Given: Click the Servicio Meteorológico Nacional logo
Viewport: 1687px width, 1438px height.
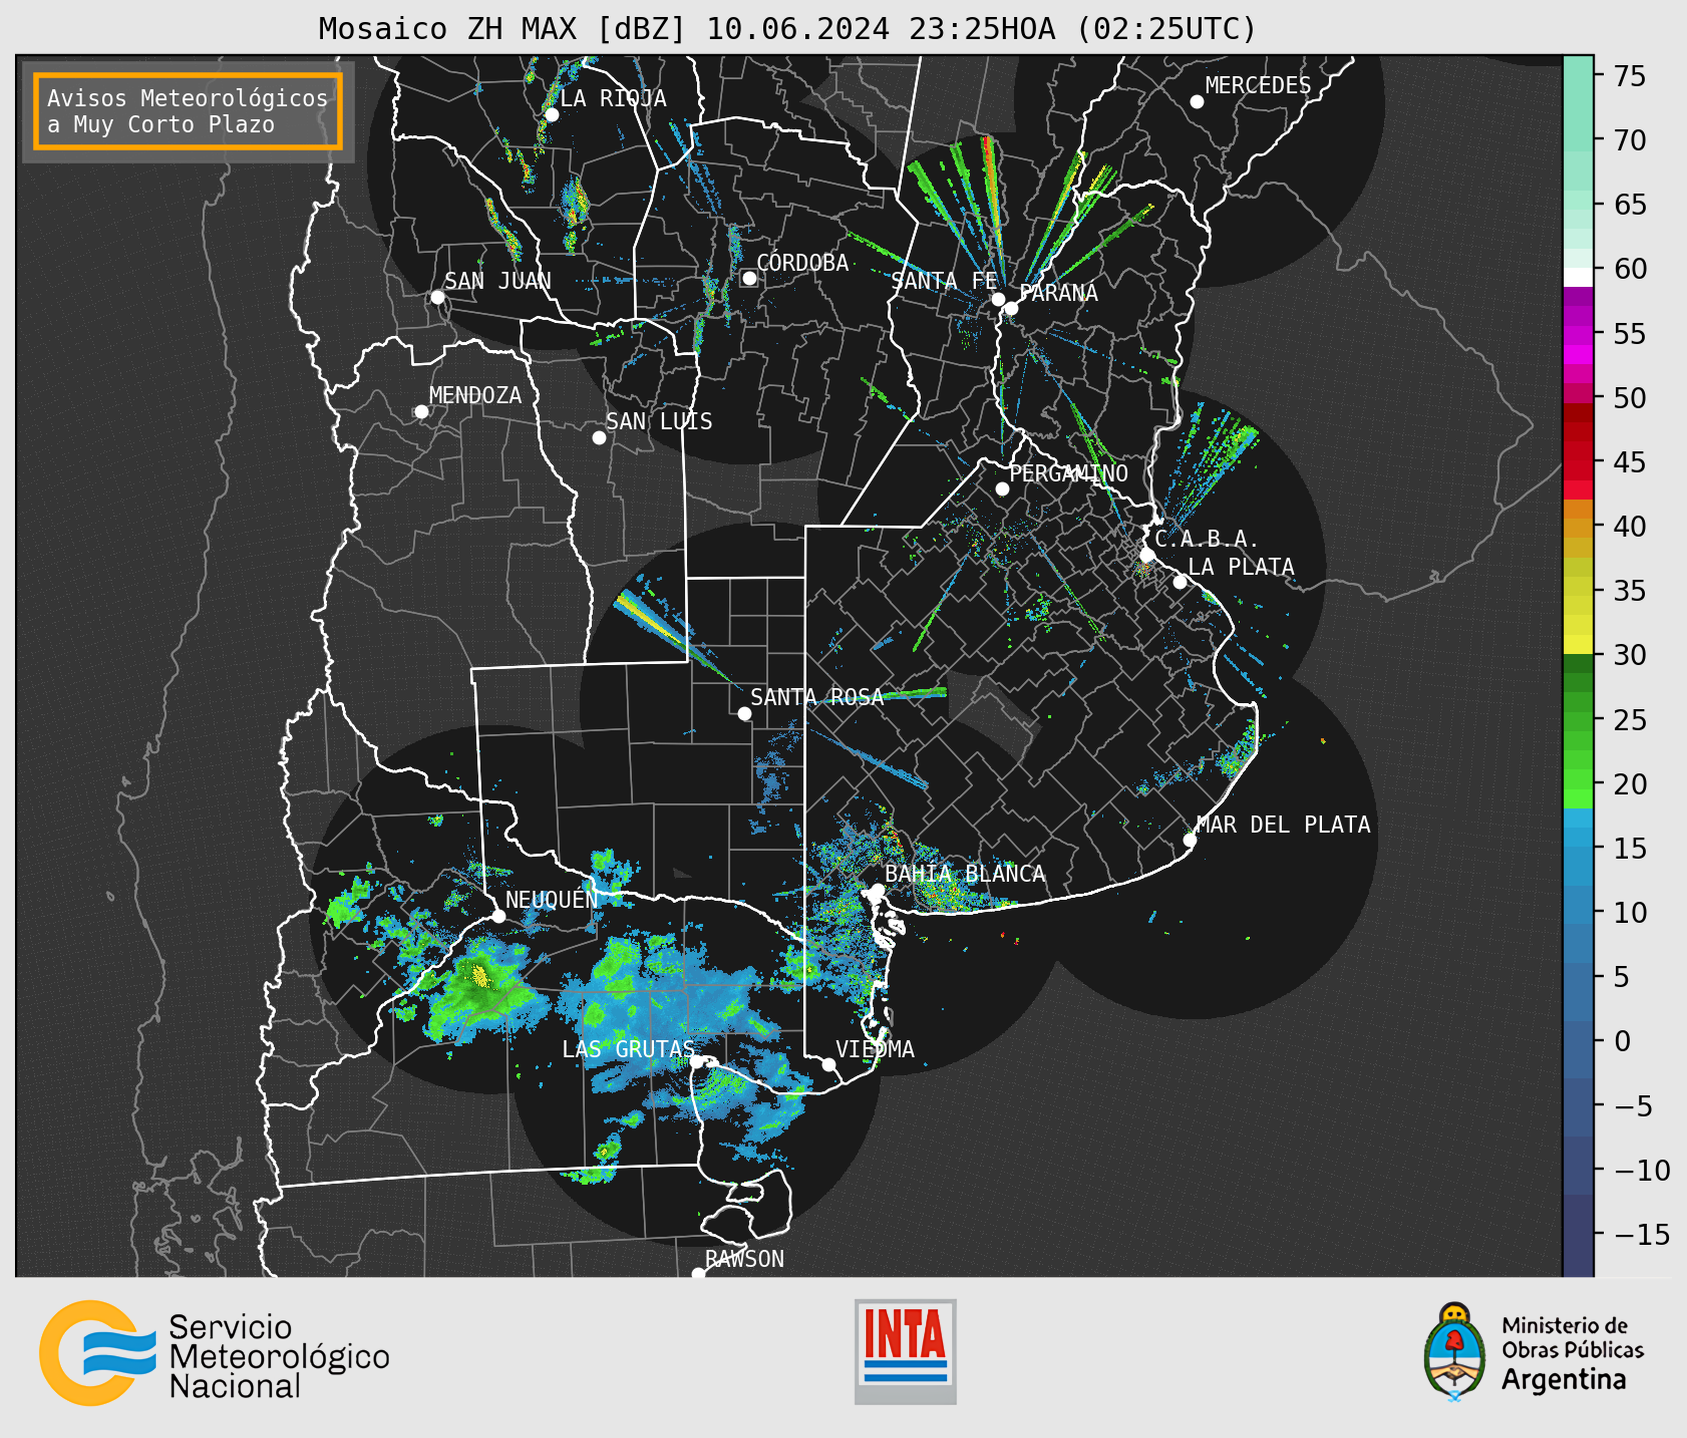Looking at the screenshot, I should point(214,1353).
